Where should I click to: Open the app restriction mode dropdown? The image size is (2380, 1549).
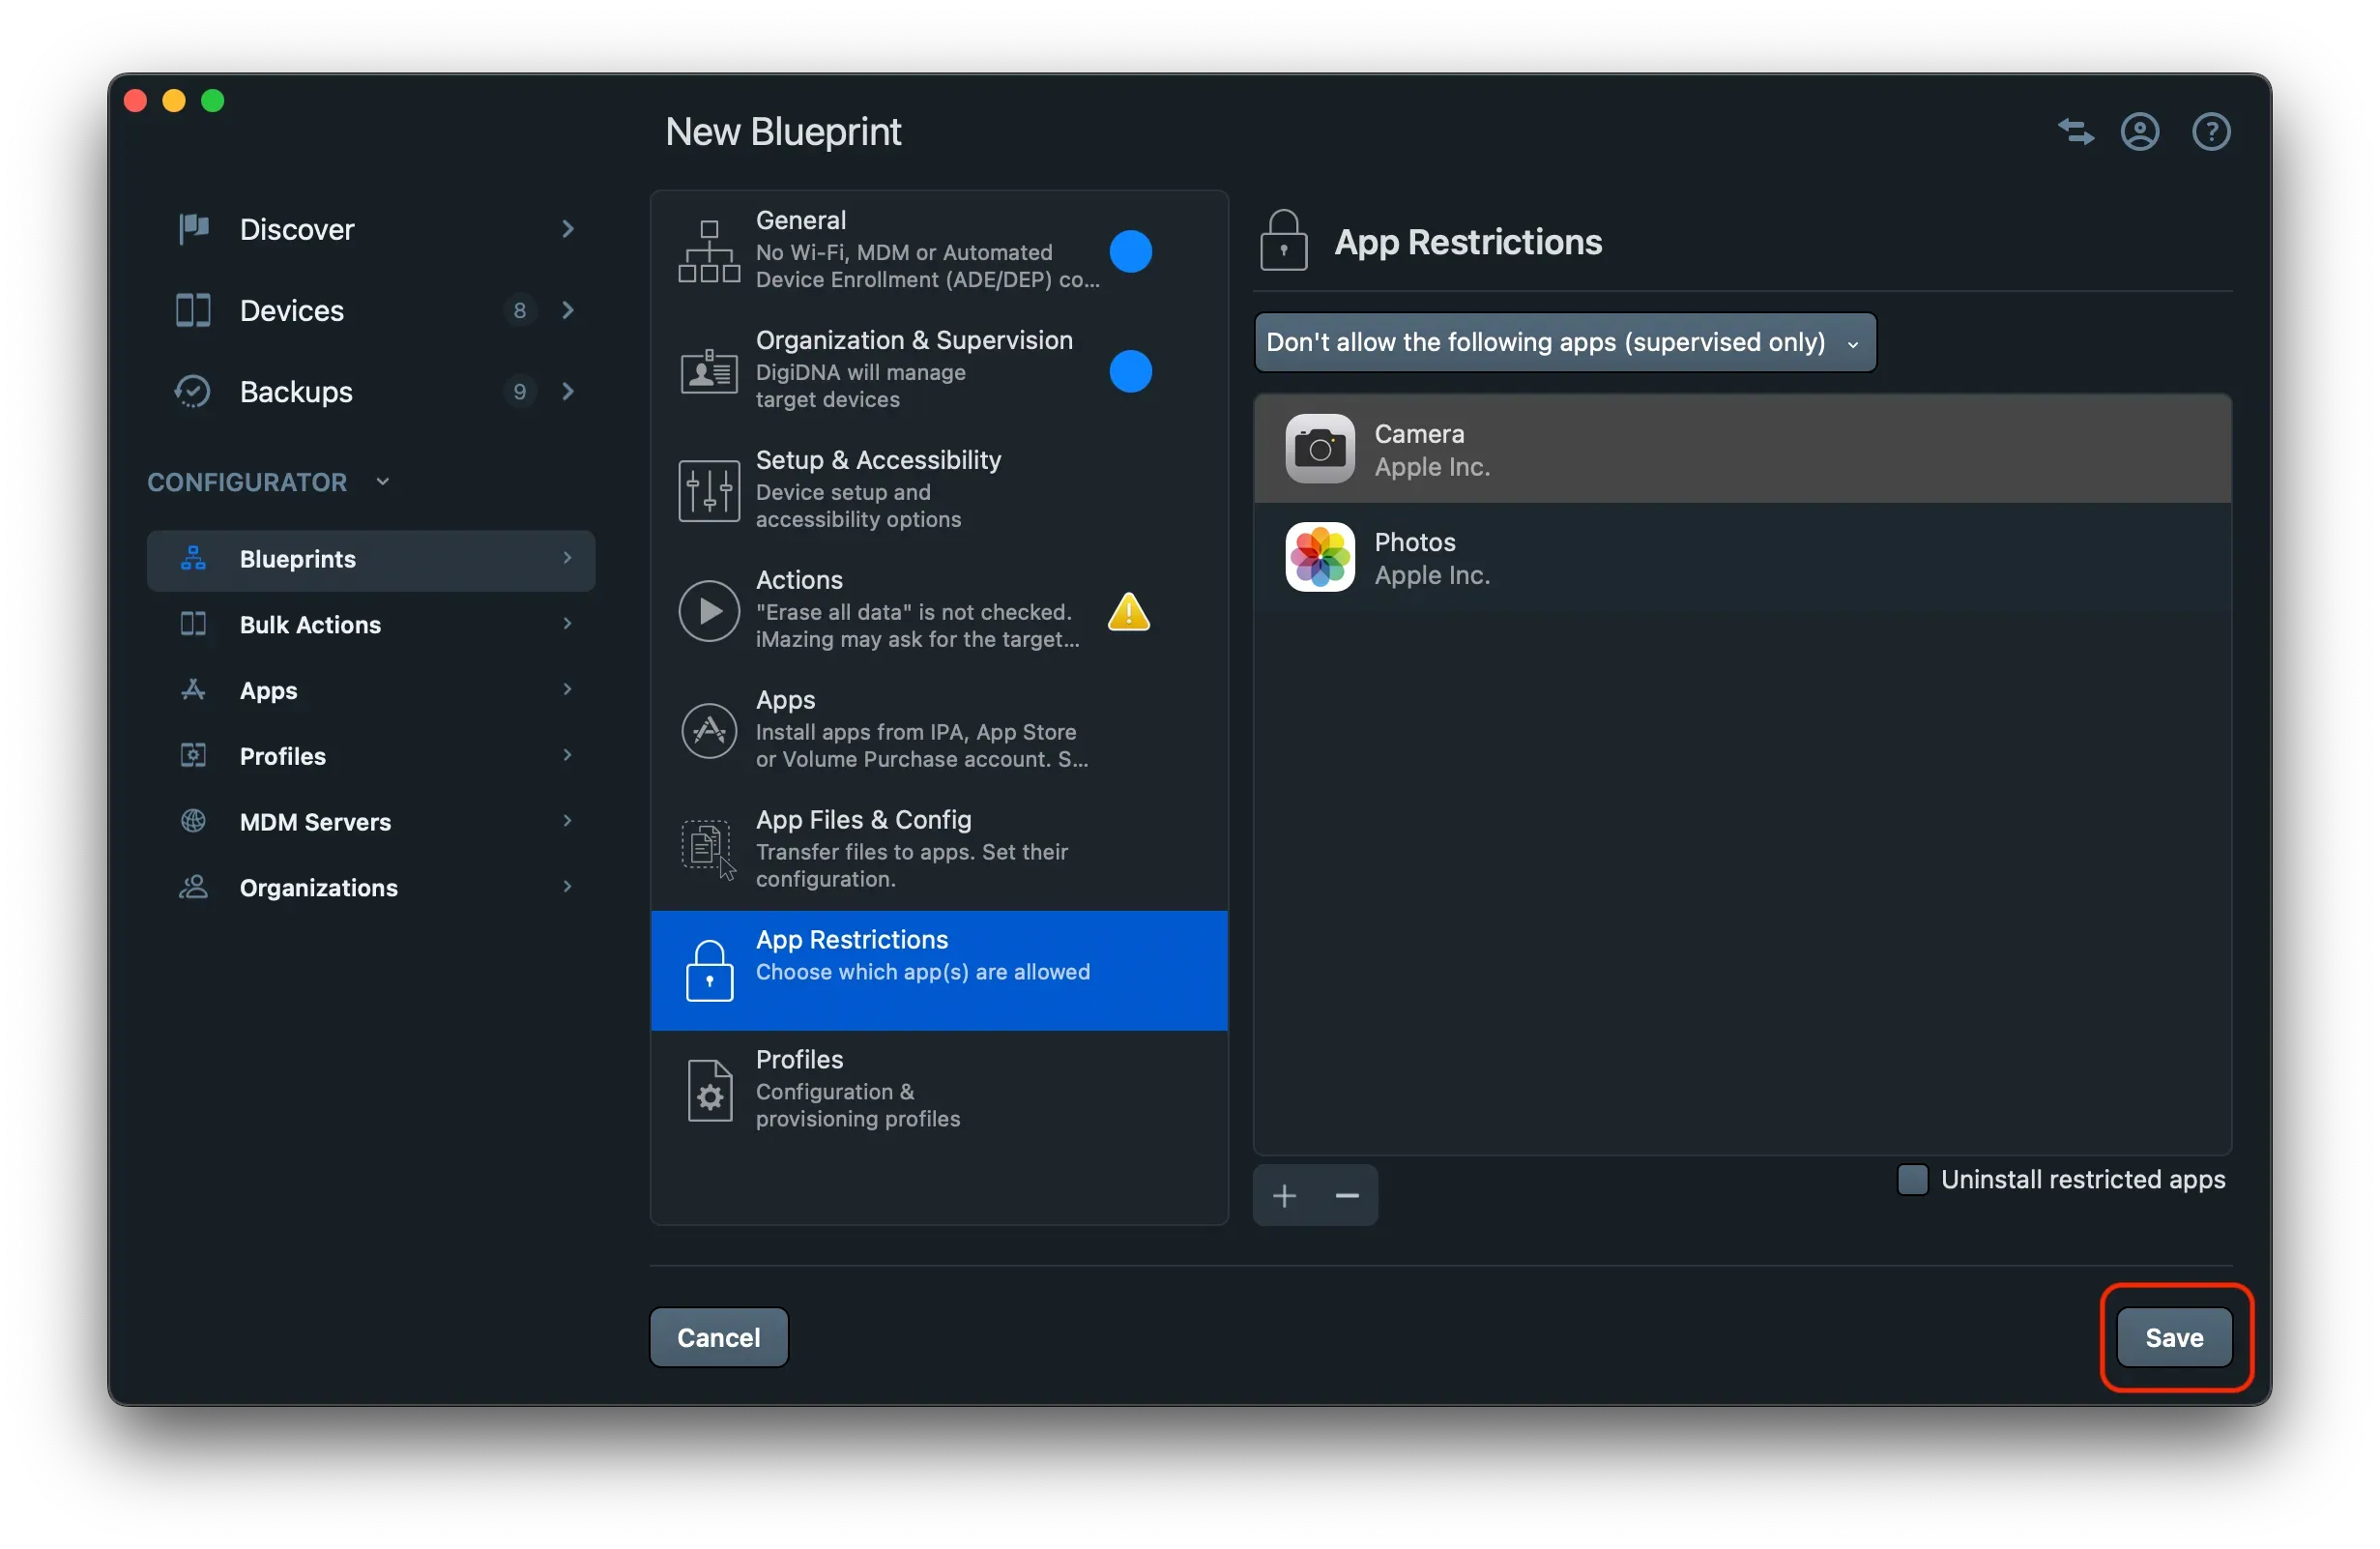[1564, 342]
